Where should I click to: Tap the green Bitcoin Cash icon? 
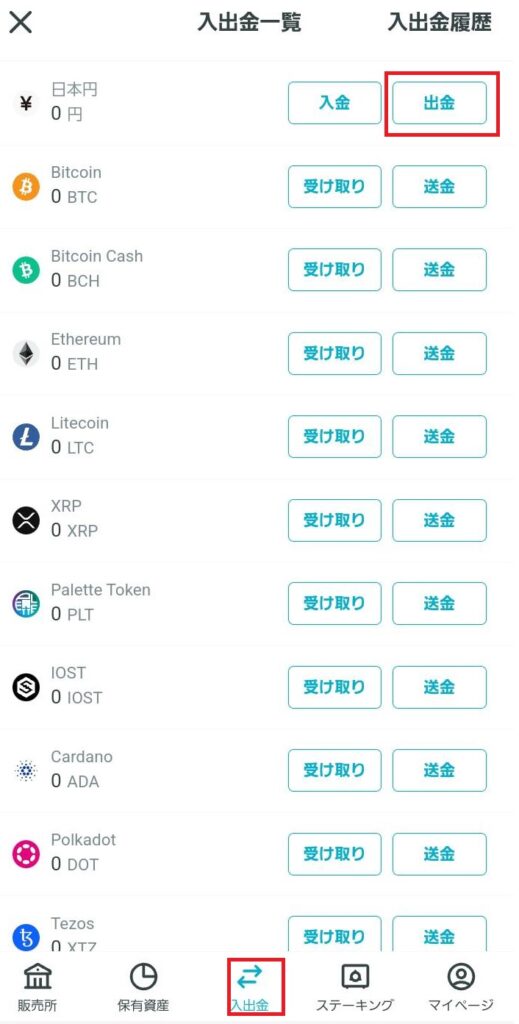[x=25, y=270]
